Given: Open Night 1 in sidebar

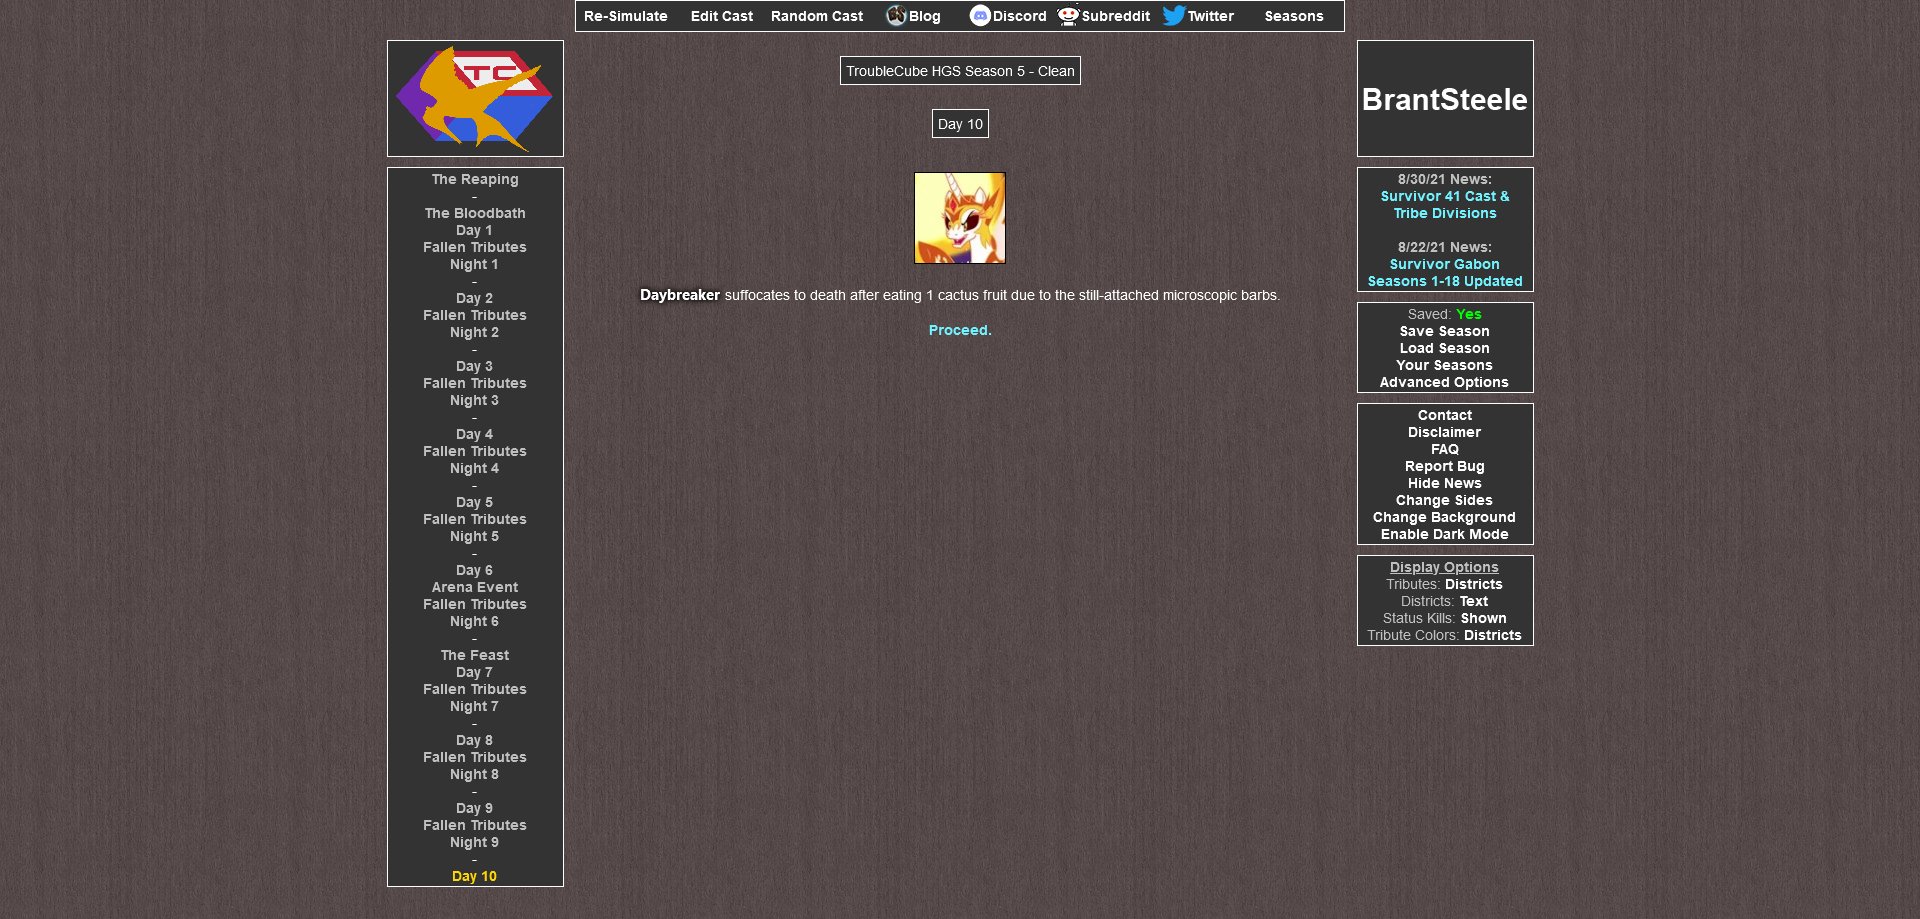Looking at the screenshot, I should 475,264.
